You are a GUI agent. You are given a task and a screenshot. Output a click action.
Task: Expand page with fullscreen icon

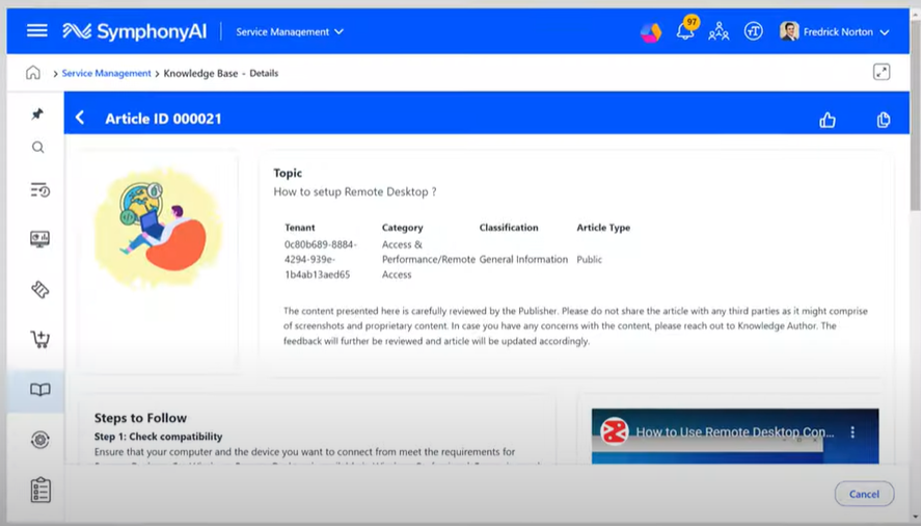[x=881, y=72]
